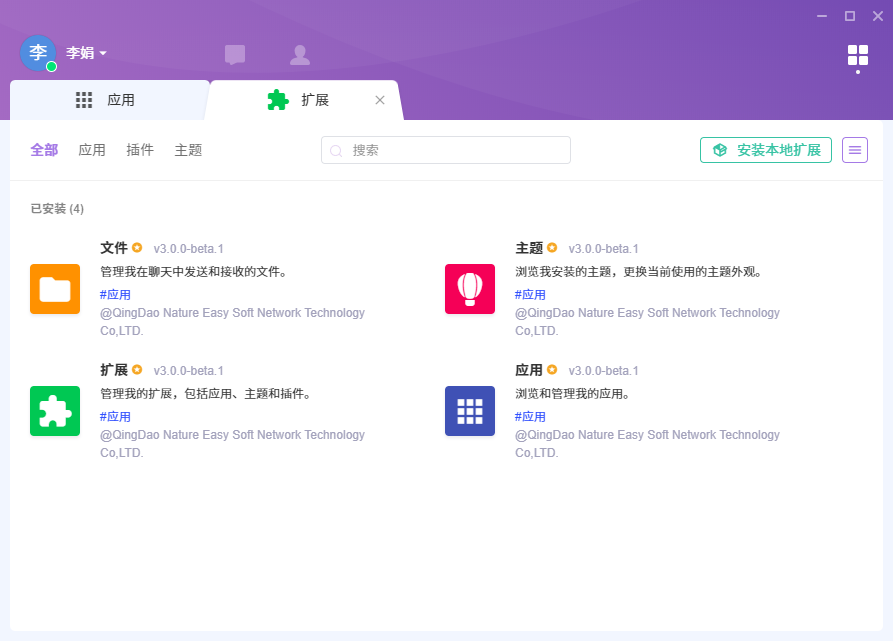Click the green Extensions puzzle icon
This screenshot has width=893, height=641.
(55, 411)
